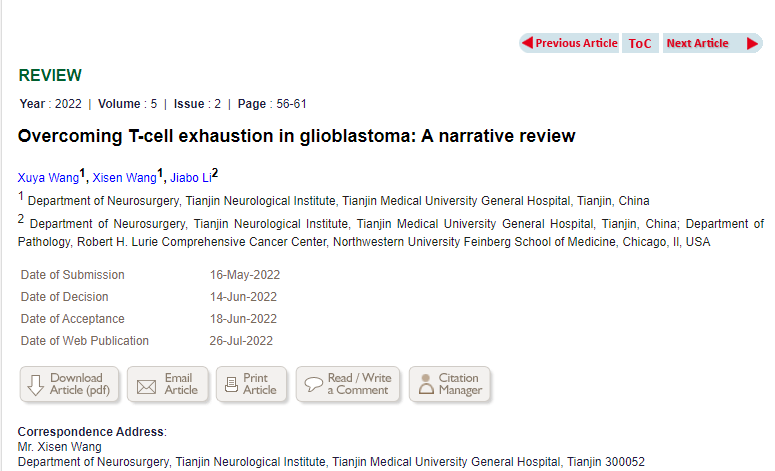Go to the Previous Article
775x471 pixels.
click(569, 43)
